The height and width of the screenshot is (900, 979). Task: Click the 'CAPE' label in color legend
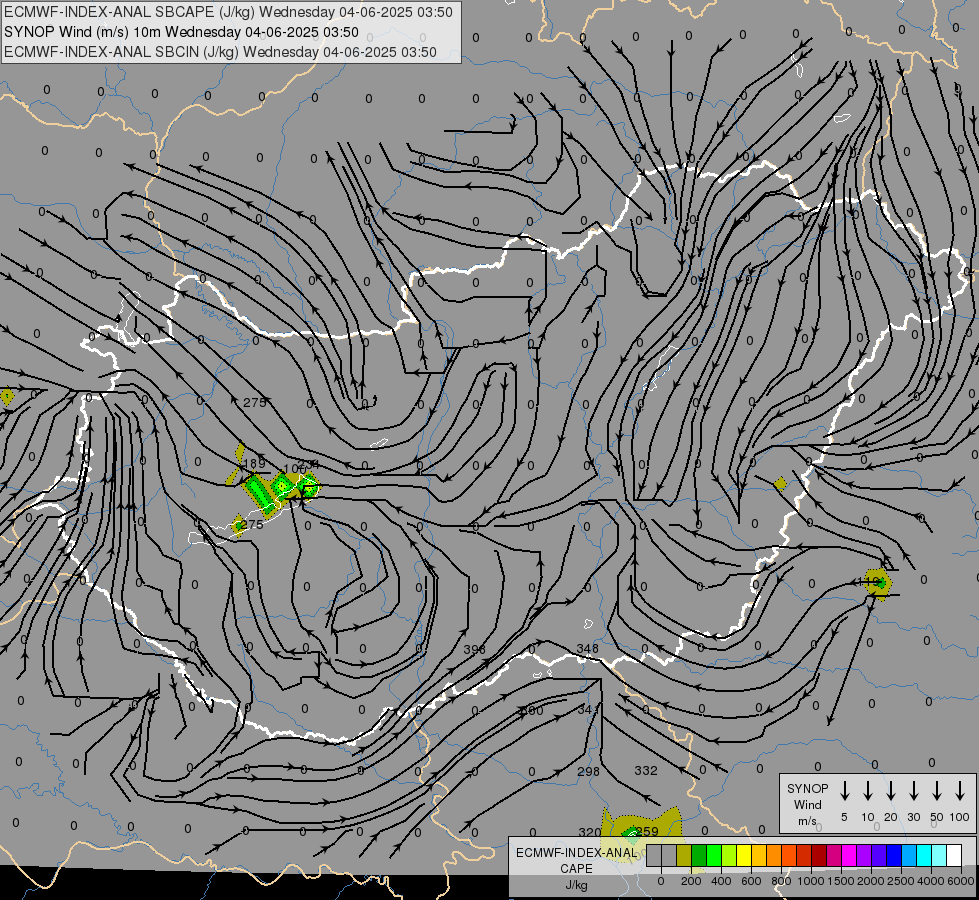coord(576,869)
